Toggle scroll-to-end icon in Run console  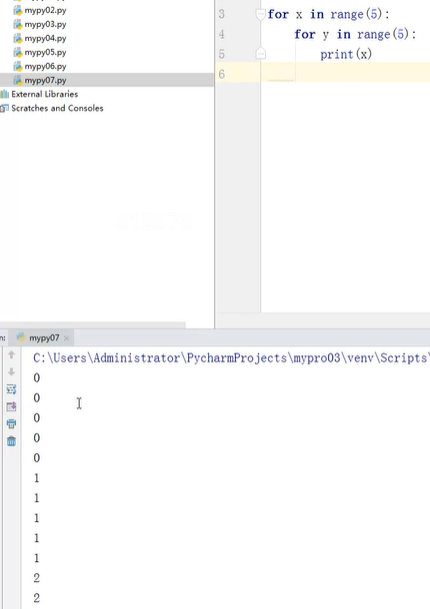pos(11,407)
